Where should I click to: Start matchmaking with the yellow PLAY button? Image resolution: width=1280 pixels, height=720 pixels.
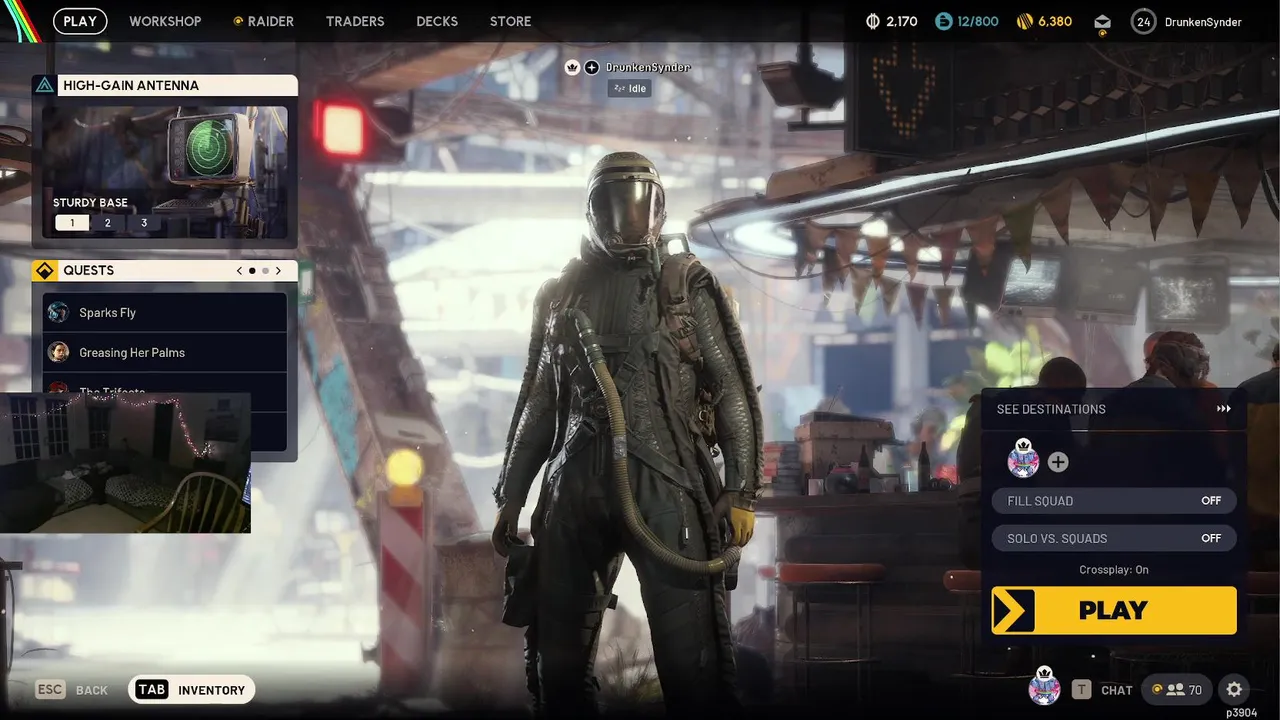pyautogui.click(x=1114, y=610)
